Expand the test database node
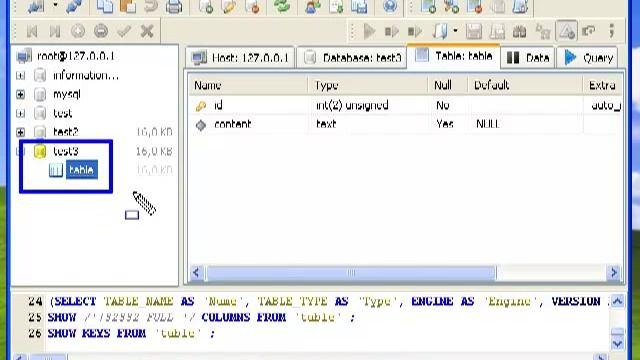 (20, 113)
